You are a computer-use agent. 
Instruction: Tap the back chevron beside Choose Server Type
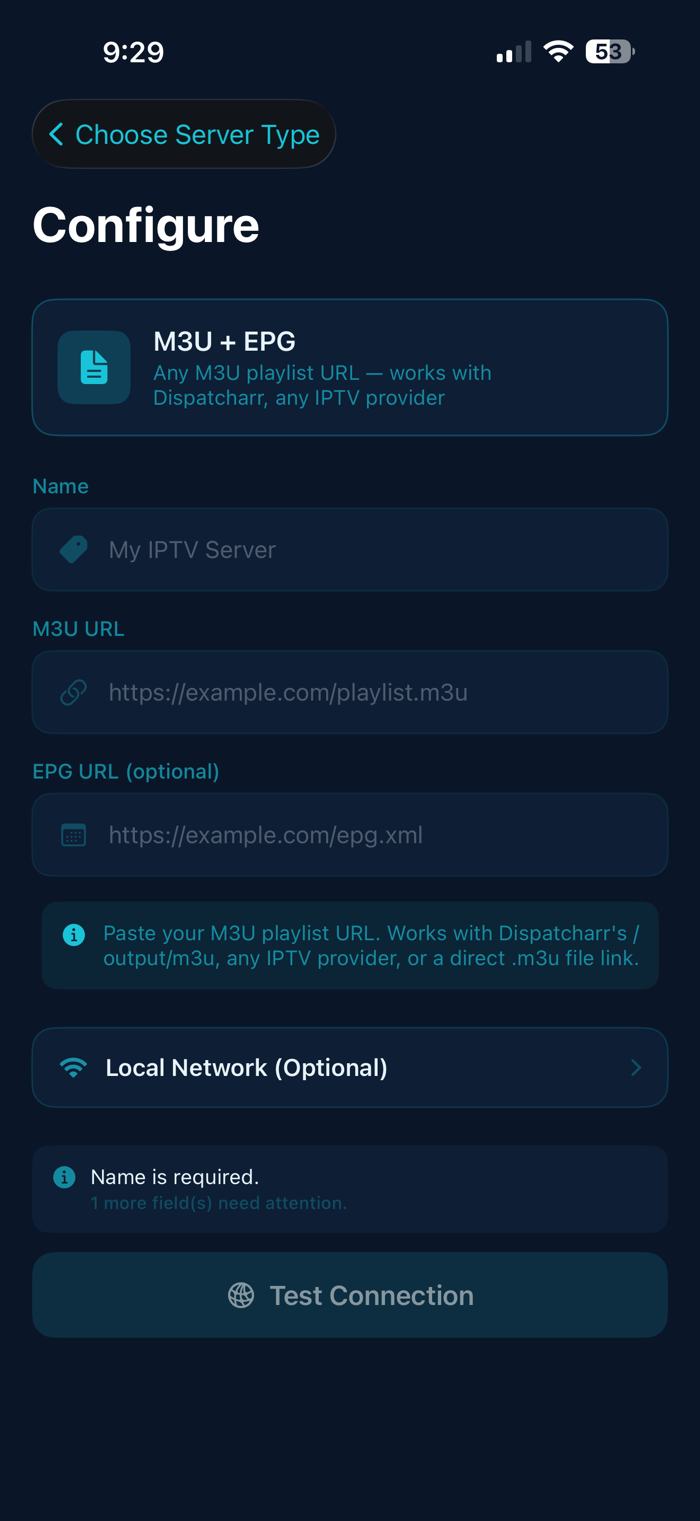(56, 134)
